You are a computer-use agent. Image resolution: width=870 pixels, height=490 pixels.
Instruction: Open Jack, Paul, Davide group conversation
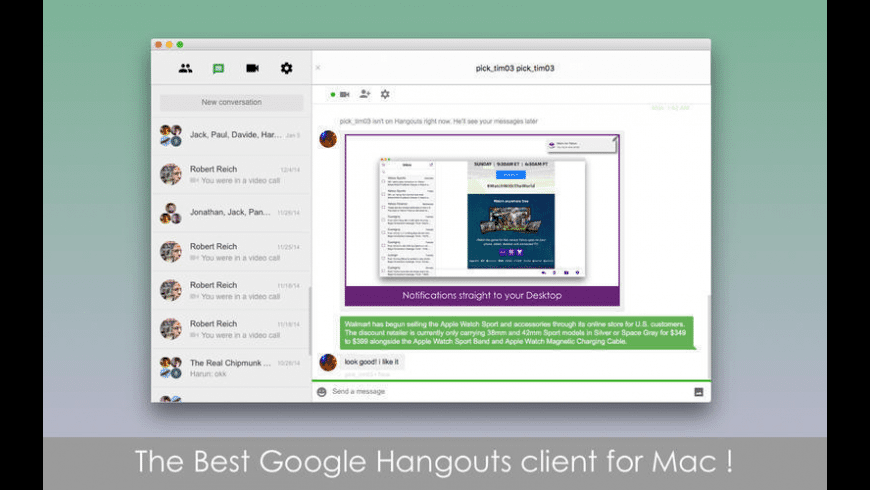pos(231,135)
